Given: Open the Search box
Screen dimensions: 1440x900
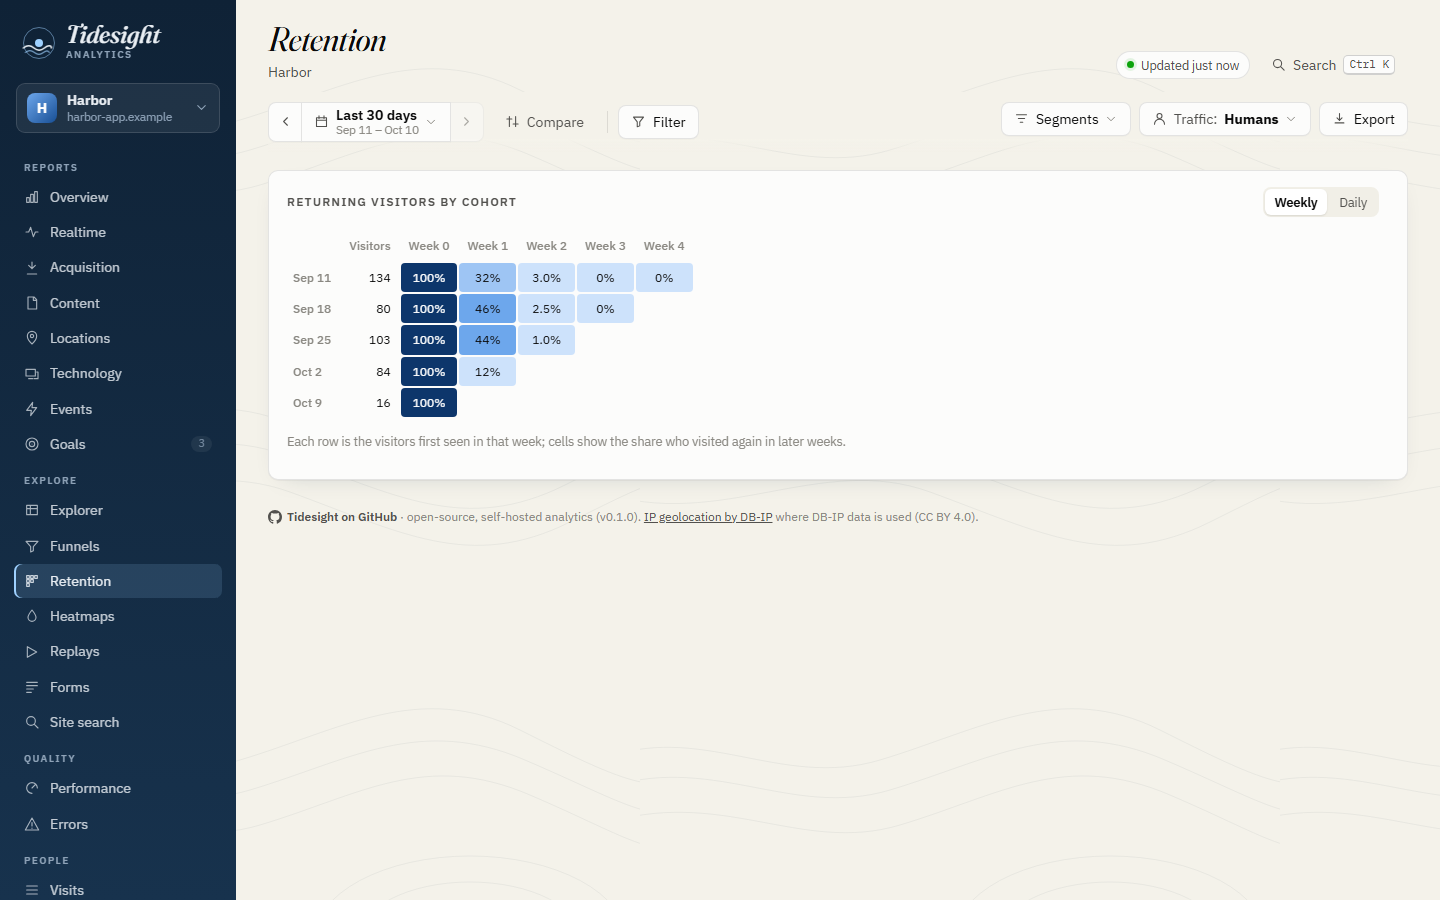Looking at the screenshot, I should click(1333, 65).
